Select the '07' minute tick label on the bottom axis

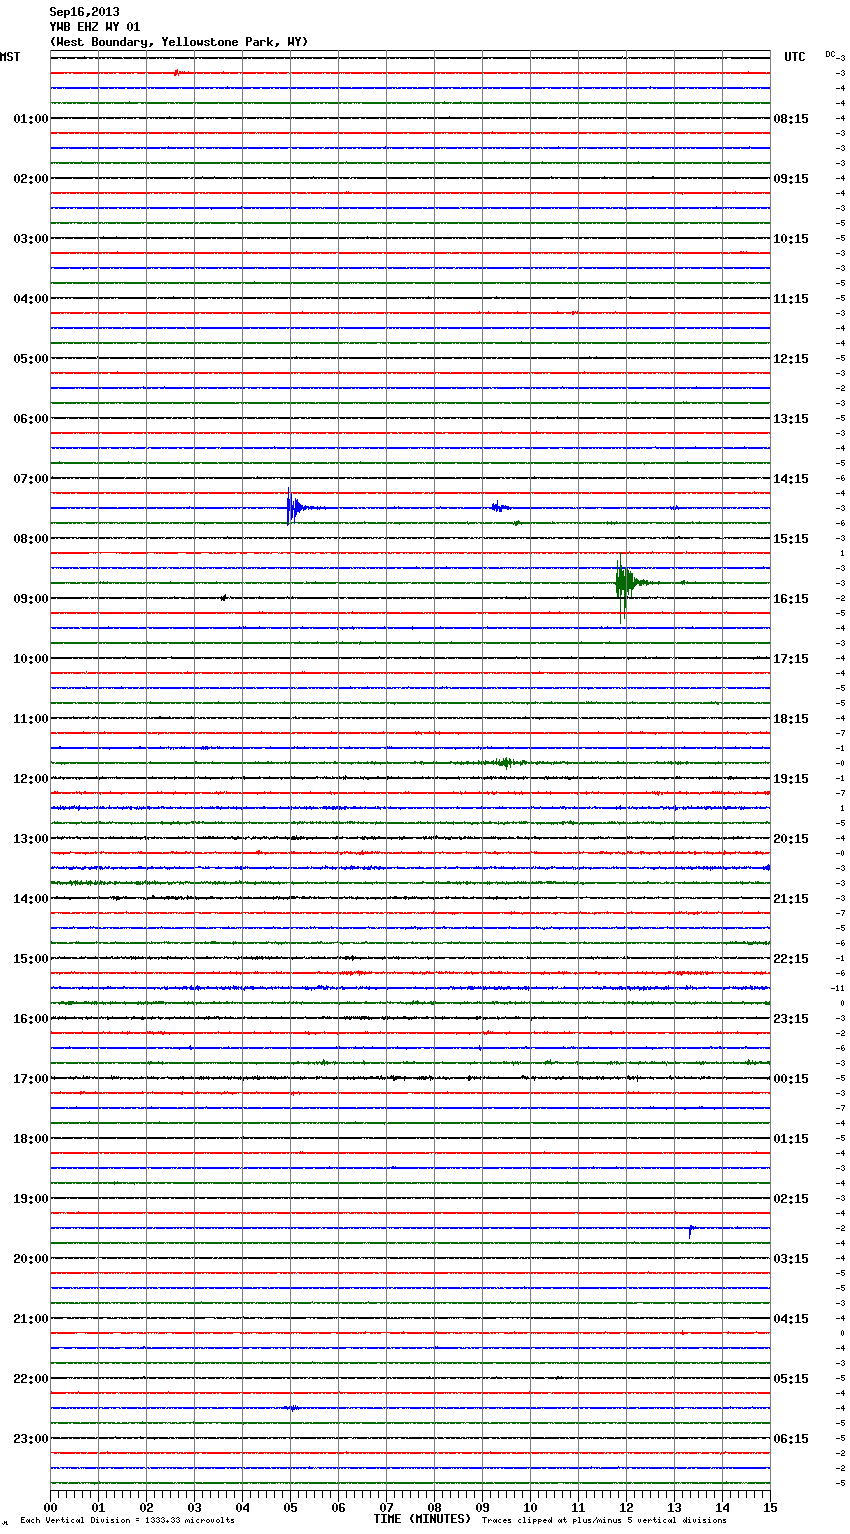[386, 1507]
